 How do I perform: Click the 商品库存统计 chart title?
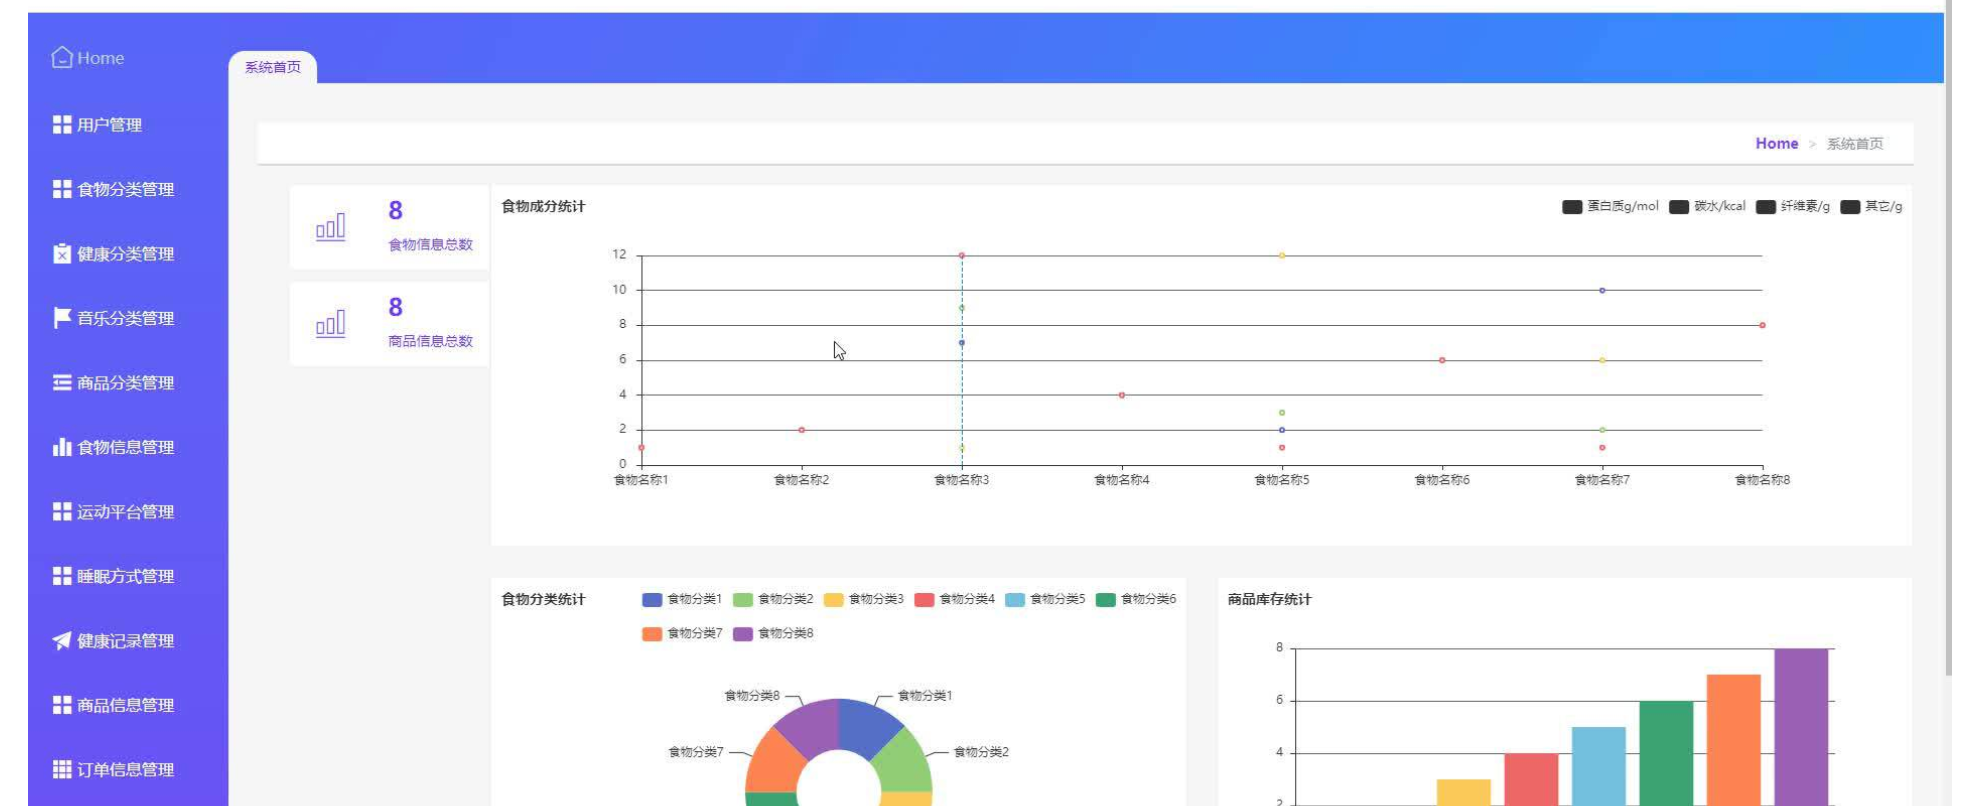click(1270, 599)
